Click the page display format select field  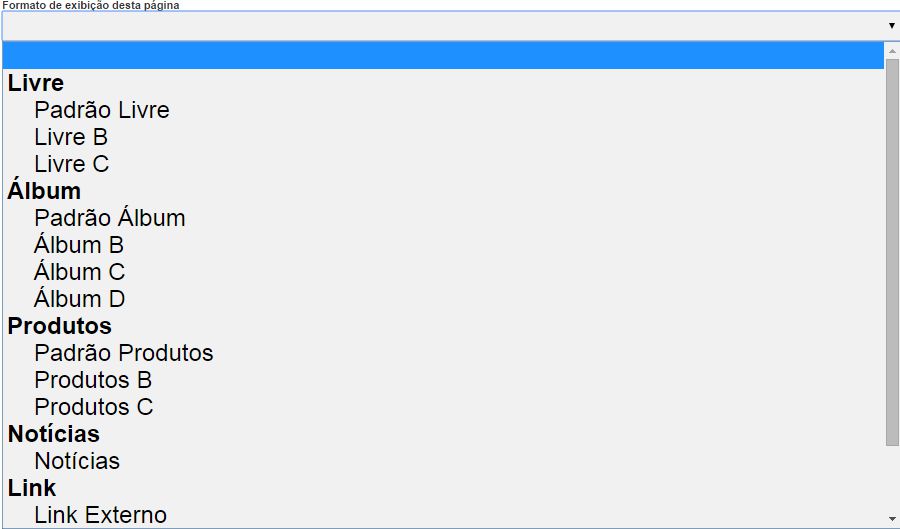click(440, 26)
